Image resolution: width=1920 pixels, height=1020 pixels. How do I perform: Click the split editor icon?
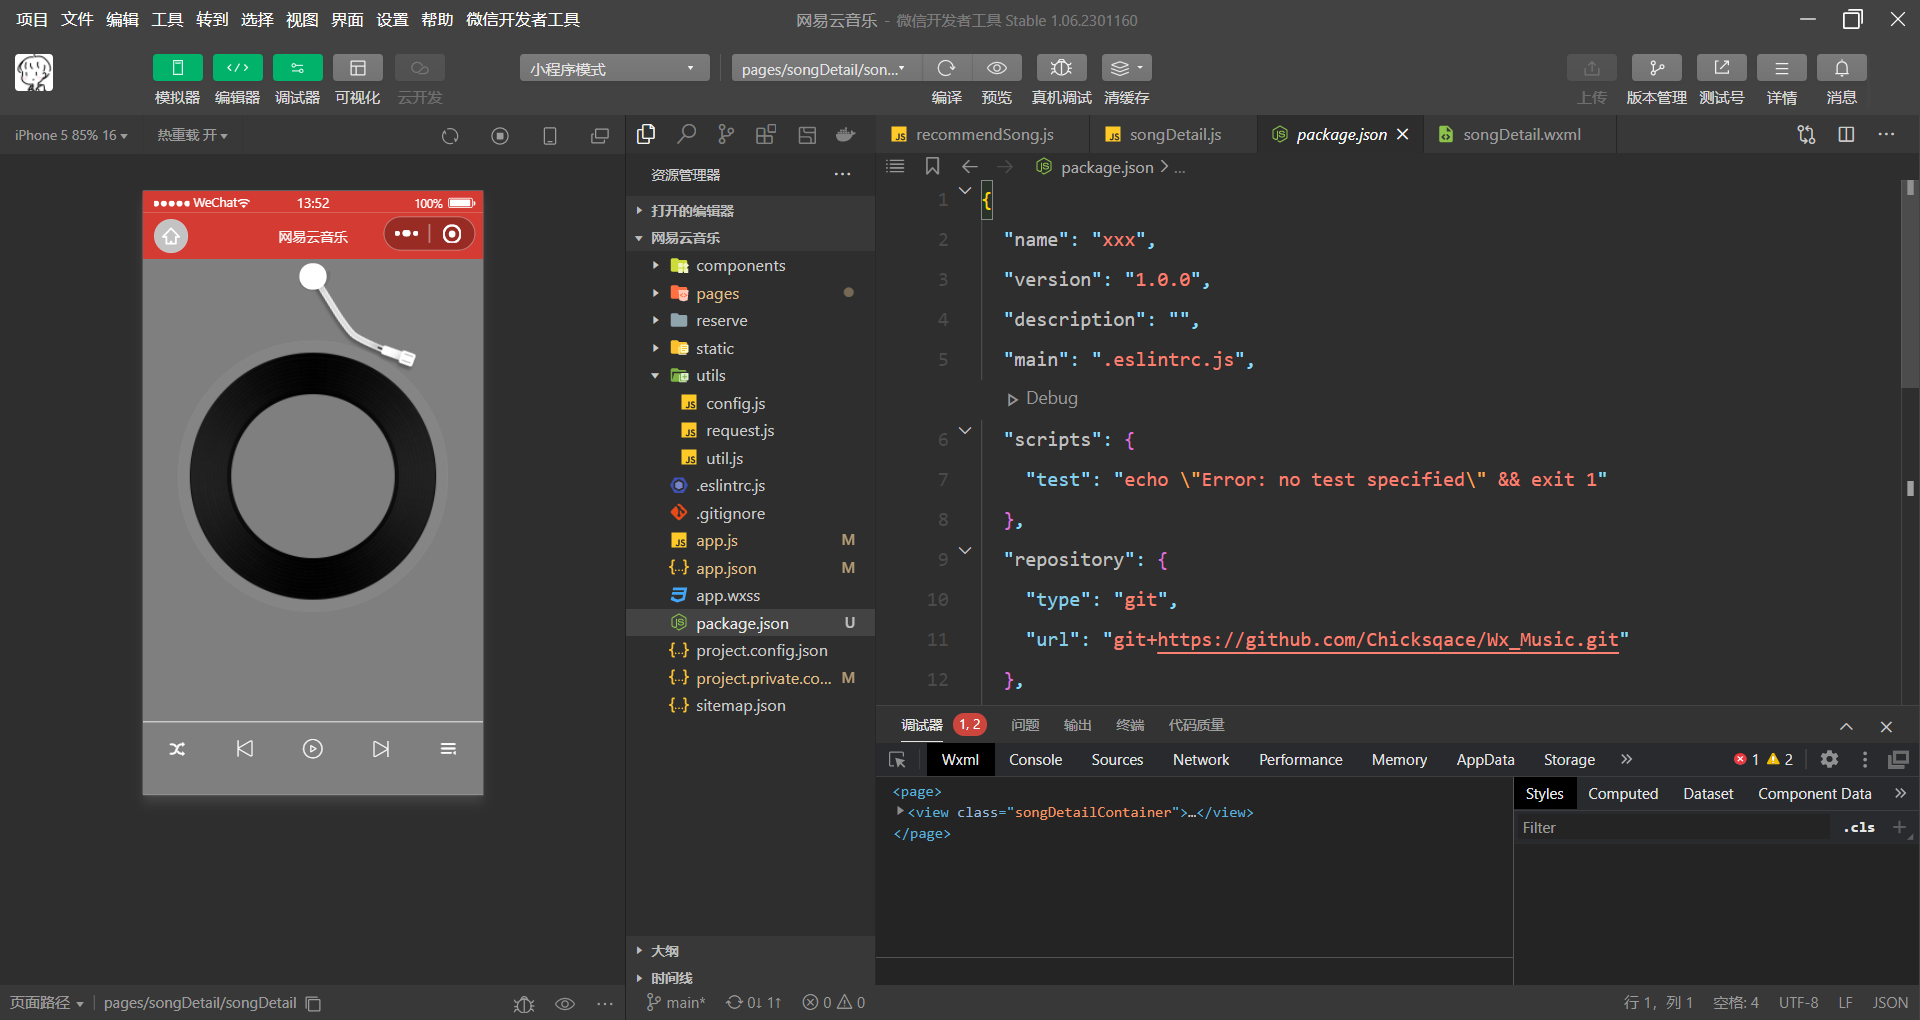pos(1846,134)
